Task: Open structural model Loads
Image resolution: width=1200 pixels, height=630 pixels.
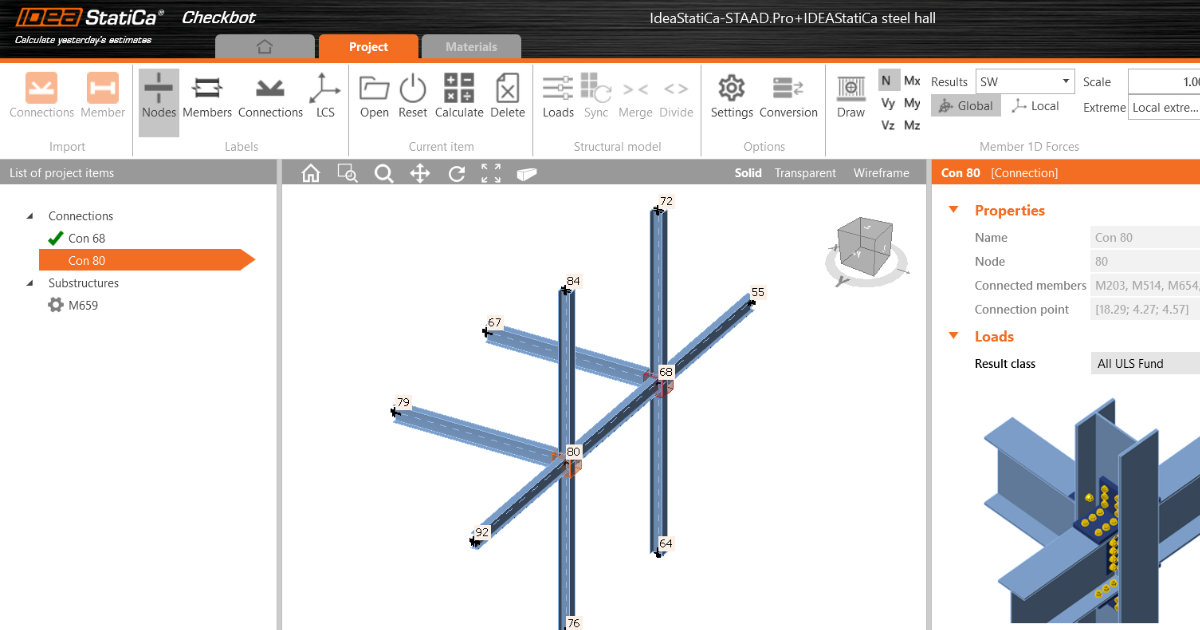Action: point(558,96)
